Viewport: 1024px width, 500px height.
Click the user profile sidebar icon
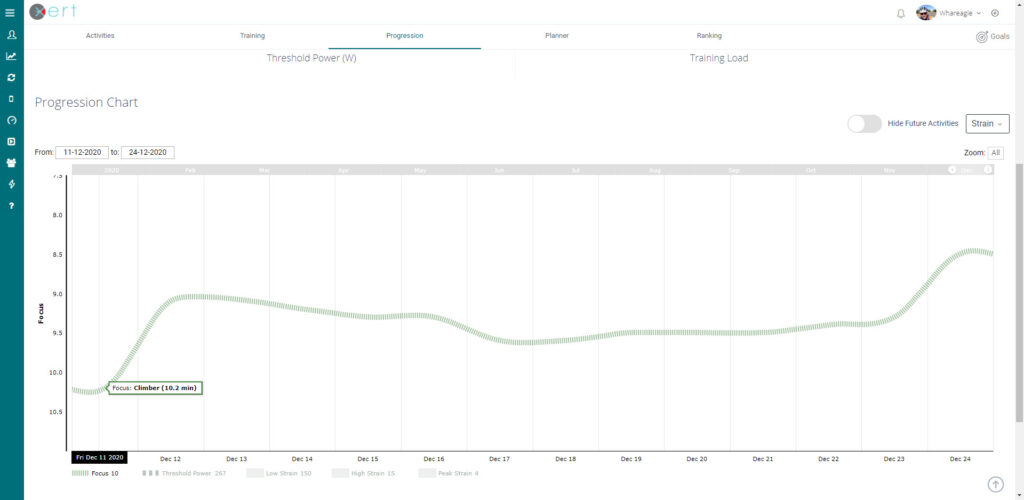click(x=11, y=35)
